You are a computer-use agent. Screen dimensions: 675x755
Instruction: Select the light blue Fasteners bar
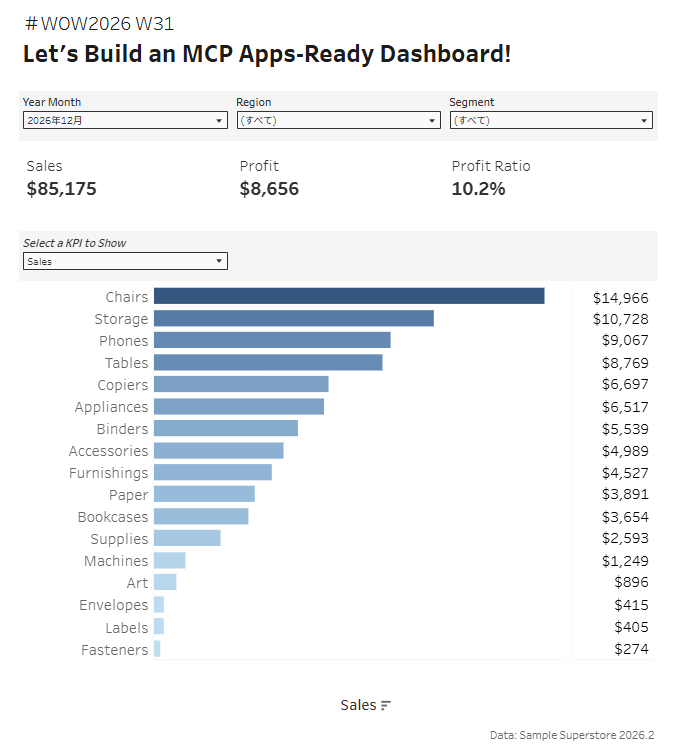[x=157, y=649]
